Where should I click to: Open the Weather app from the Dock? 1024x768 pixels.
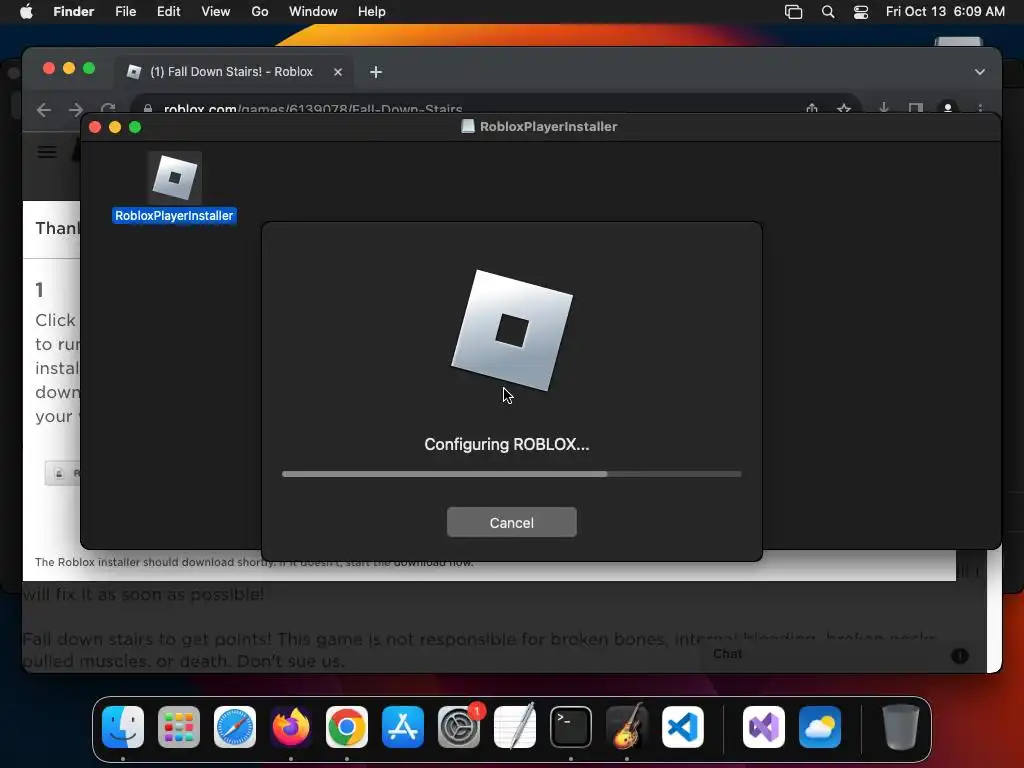[x=820, y=727]
